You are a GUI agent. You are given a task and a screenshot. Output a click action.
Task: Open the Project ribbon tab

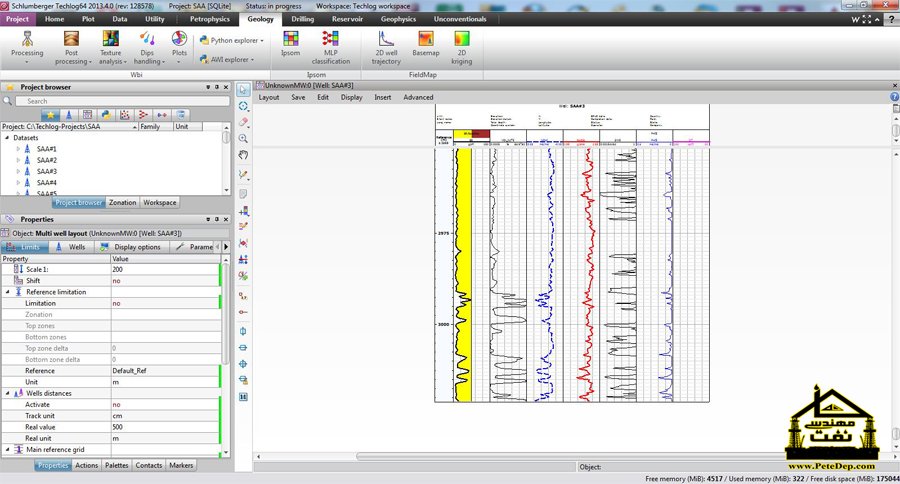18,19
